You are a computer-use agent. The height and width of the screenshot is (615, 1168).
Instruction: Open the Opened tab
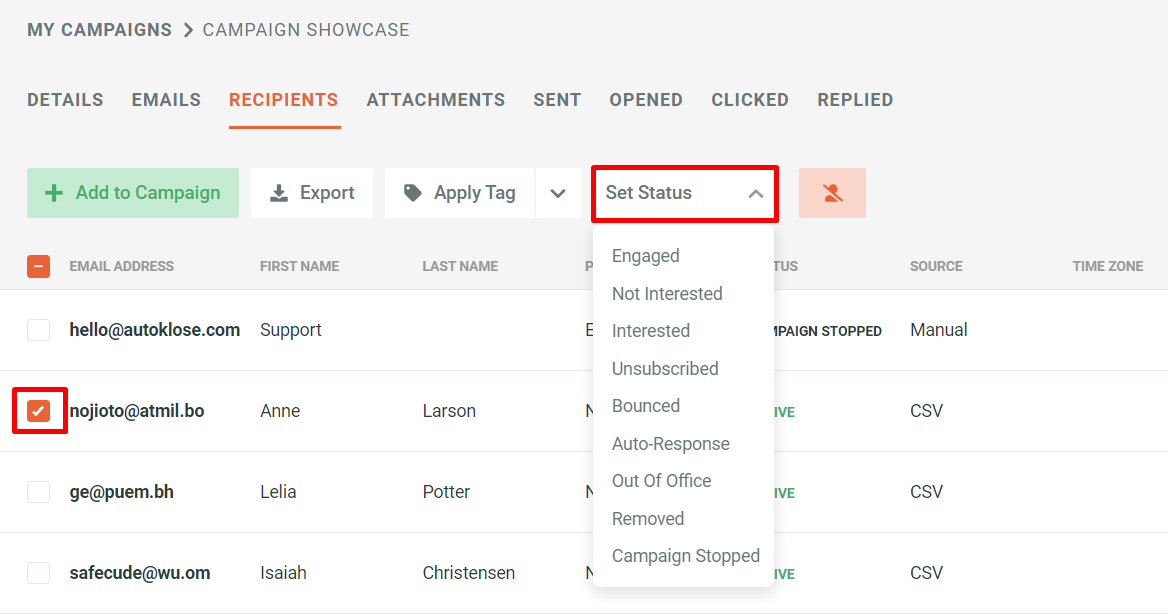click(x=646, y=100)
